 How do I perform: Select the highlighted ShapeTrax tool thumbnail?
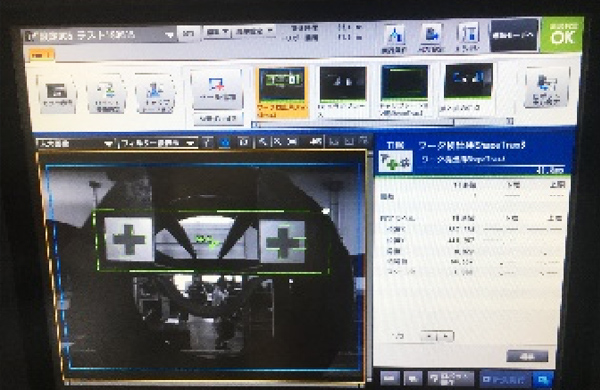click(x=282, y=92)
